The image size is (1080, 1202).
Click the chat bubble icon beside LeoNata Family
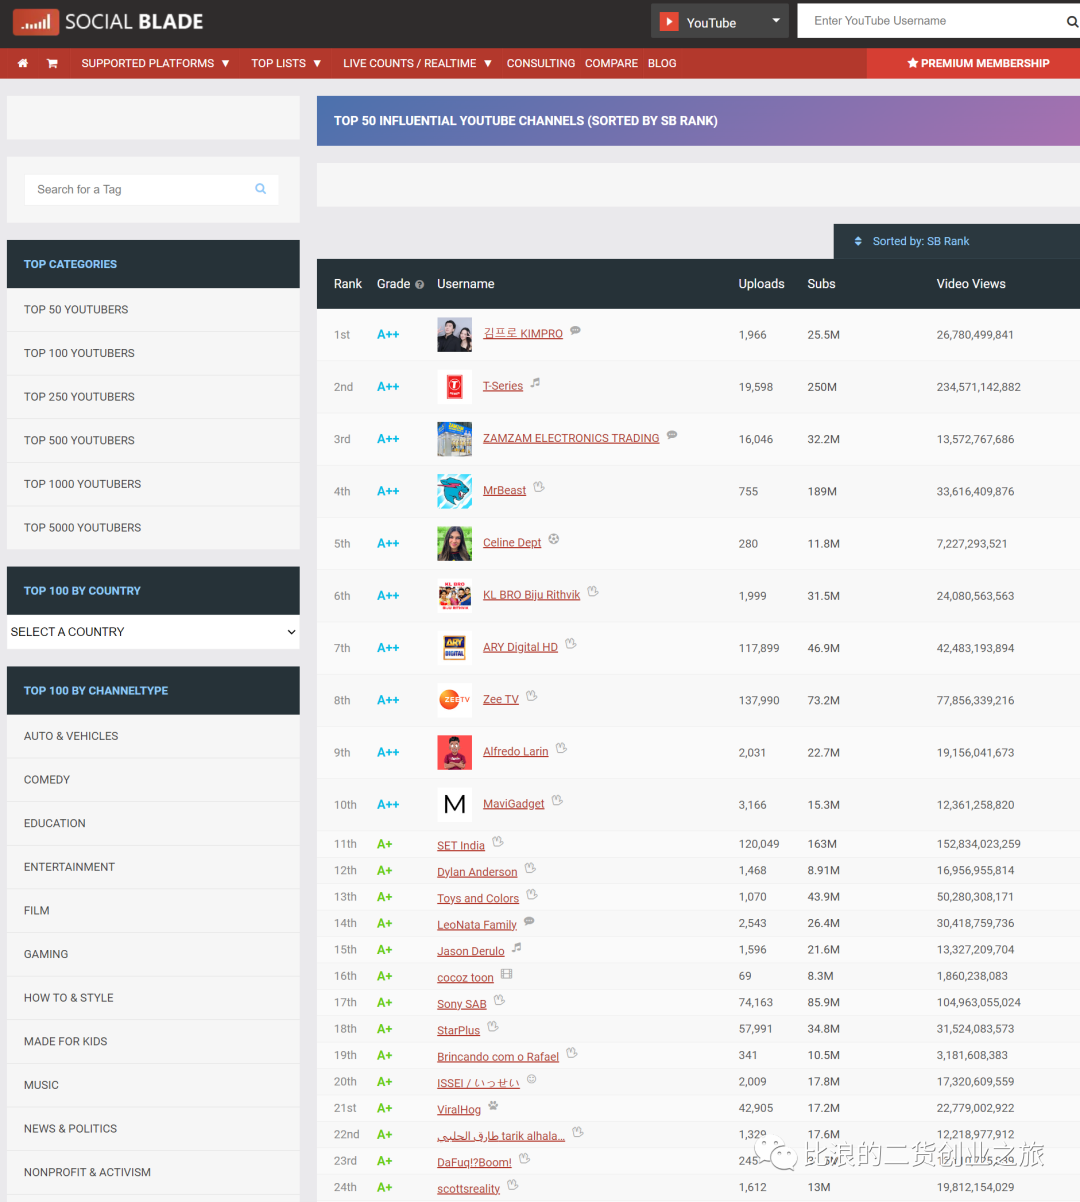(529, 921)
